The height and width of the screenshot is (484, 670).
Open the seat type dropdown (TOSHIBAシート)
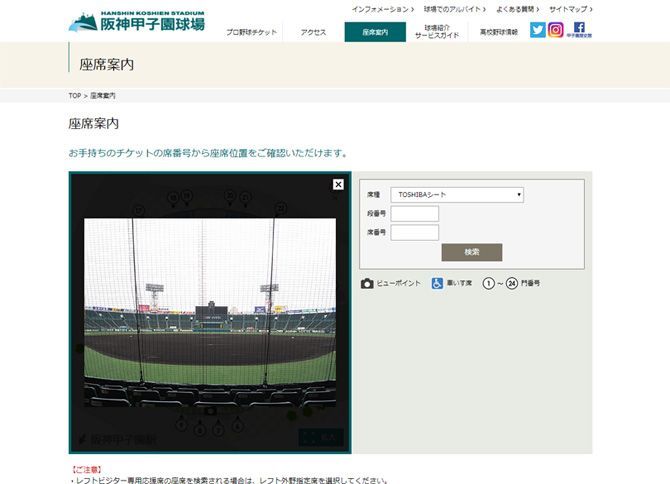click(457, 195)
